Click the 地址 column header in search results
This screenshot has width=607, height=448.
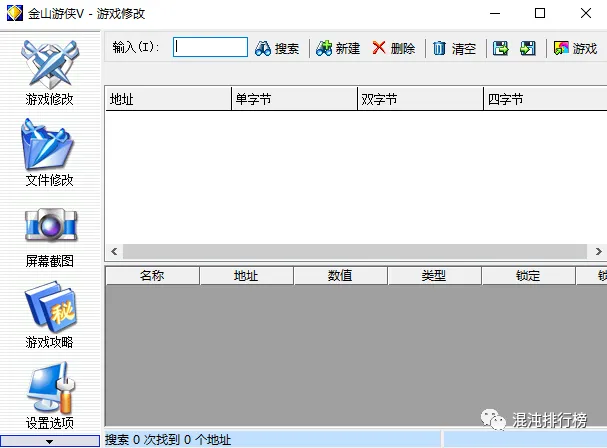tap(168, 99)
